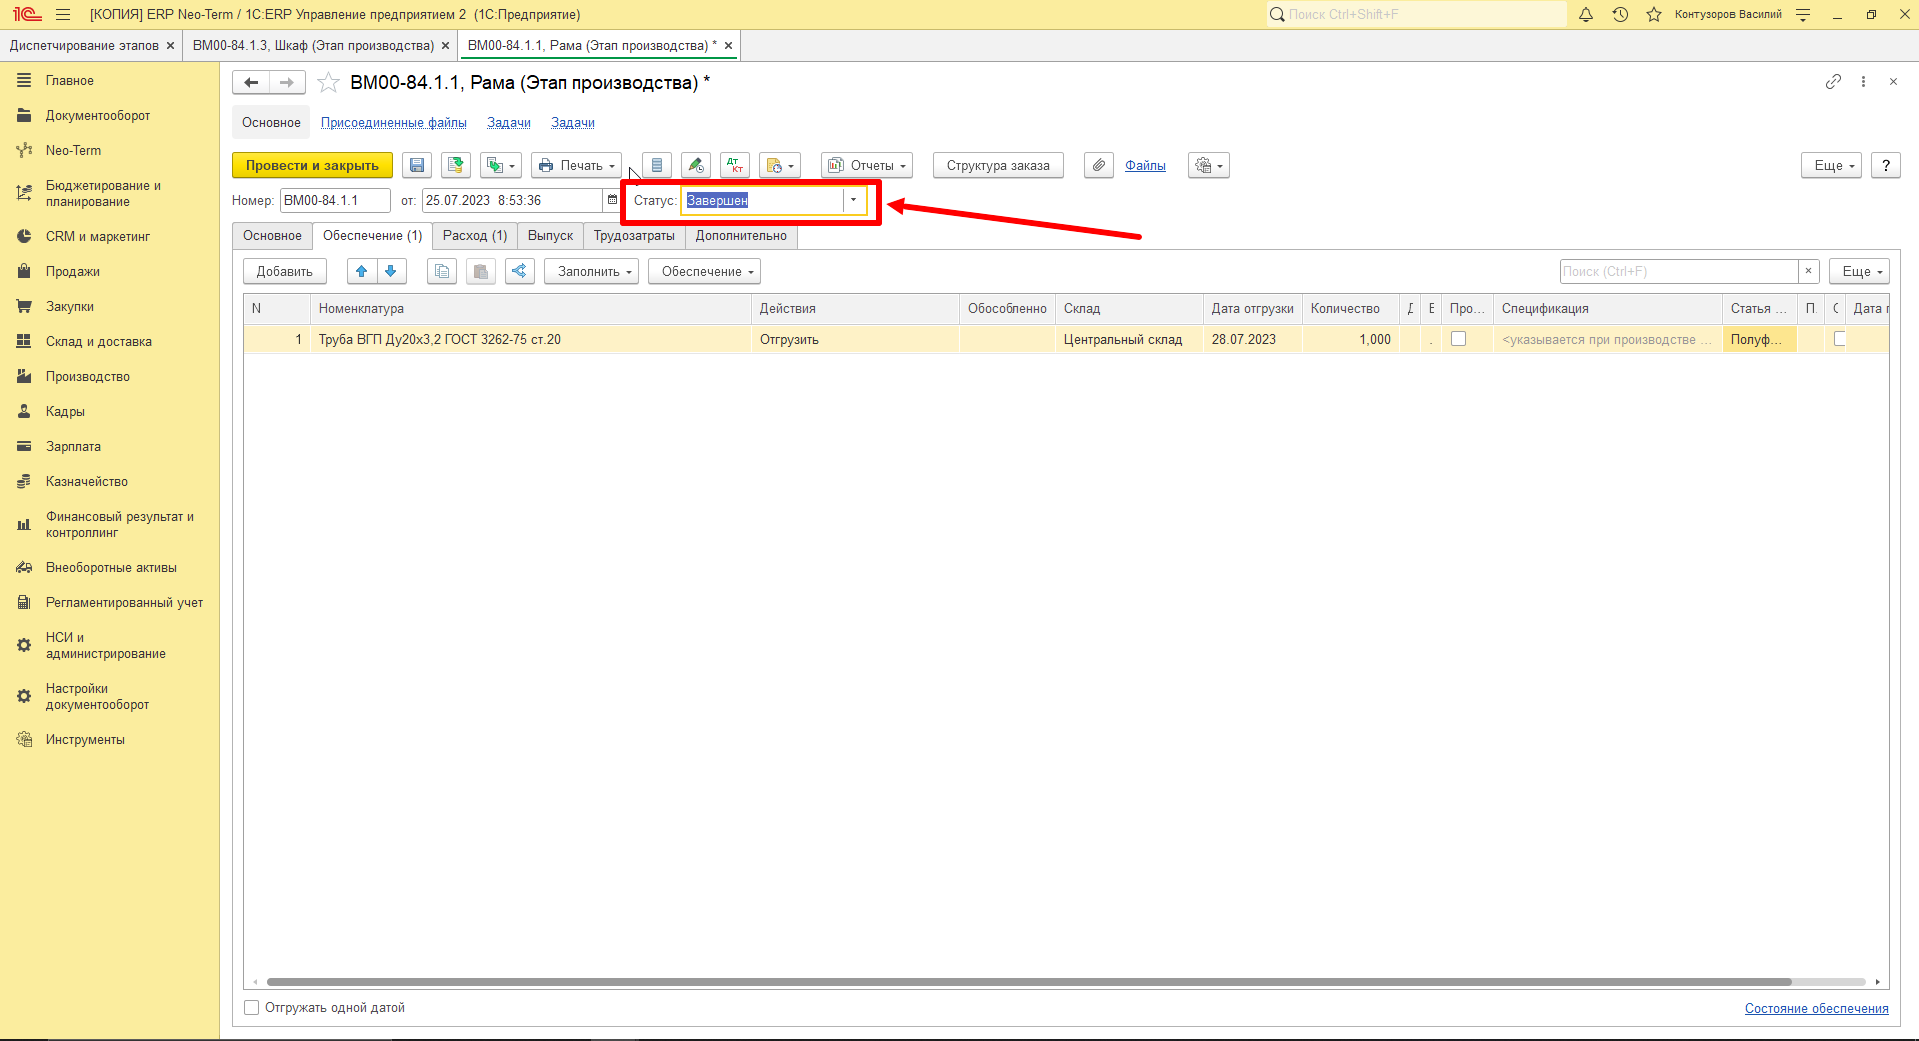Toggle checkbox in the last column of row 1

[1839, 339]
